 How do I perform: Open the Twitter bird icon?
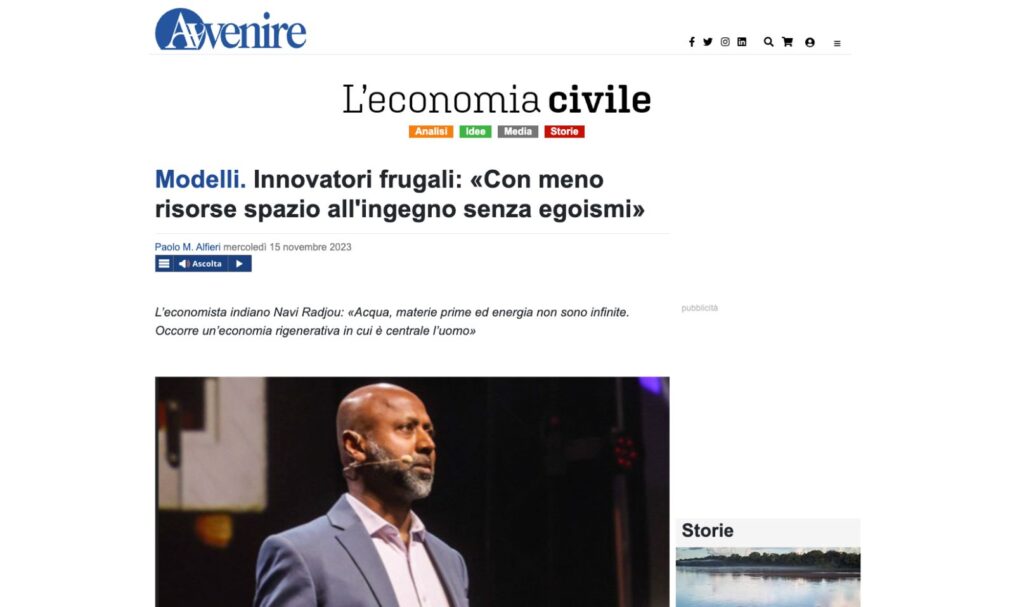pyautogui.click(x=708, y=42)
